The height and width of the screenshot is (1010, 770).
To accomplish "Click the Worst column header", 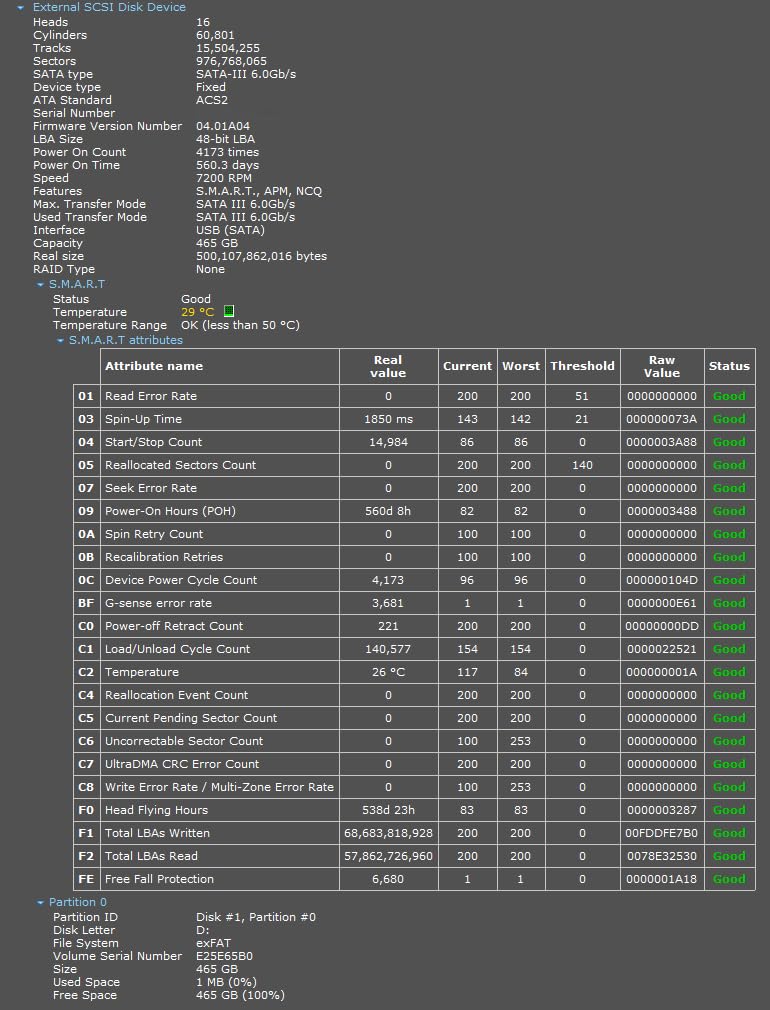I will [x=521, y=366].
